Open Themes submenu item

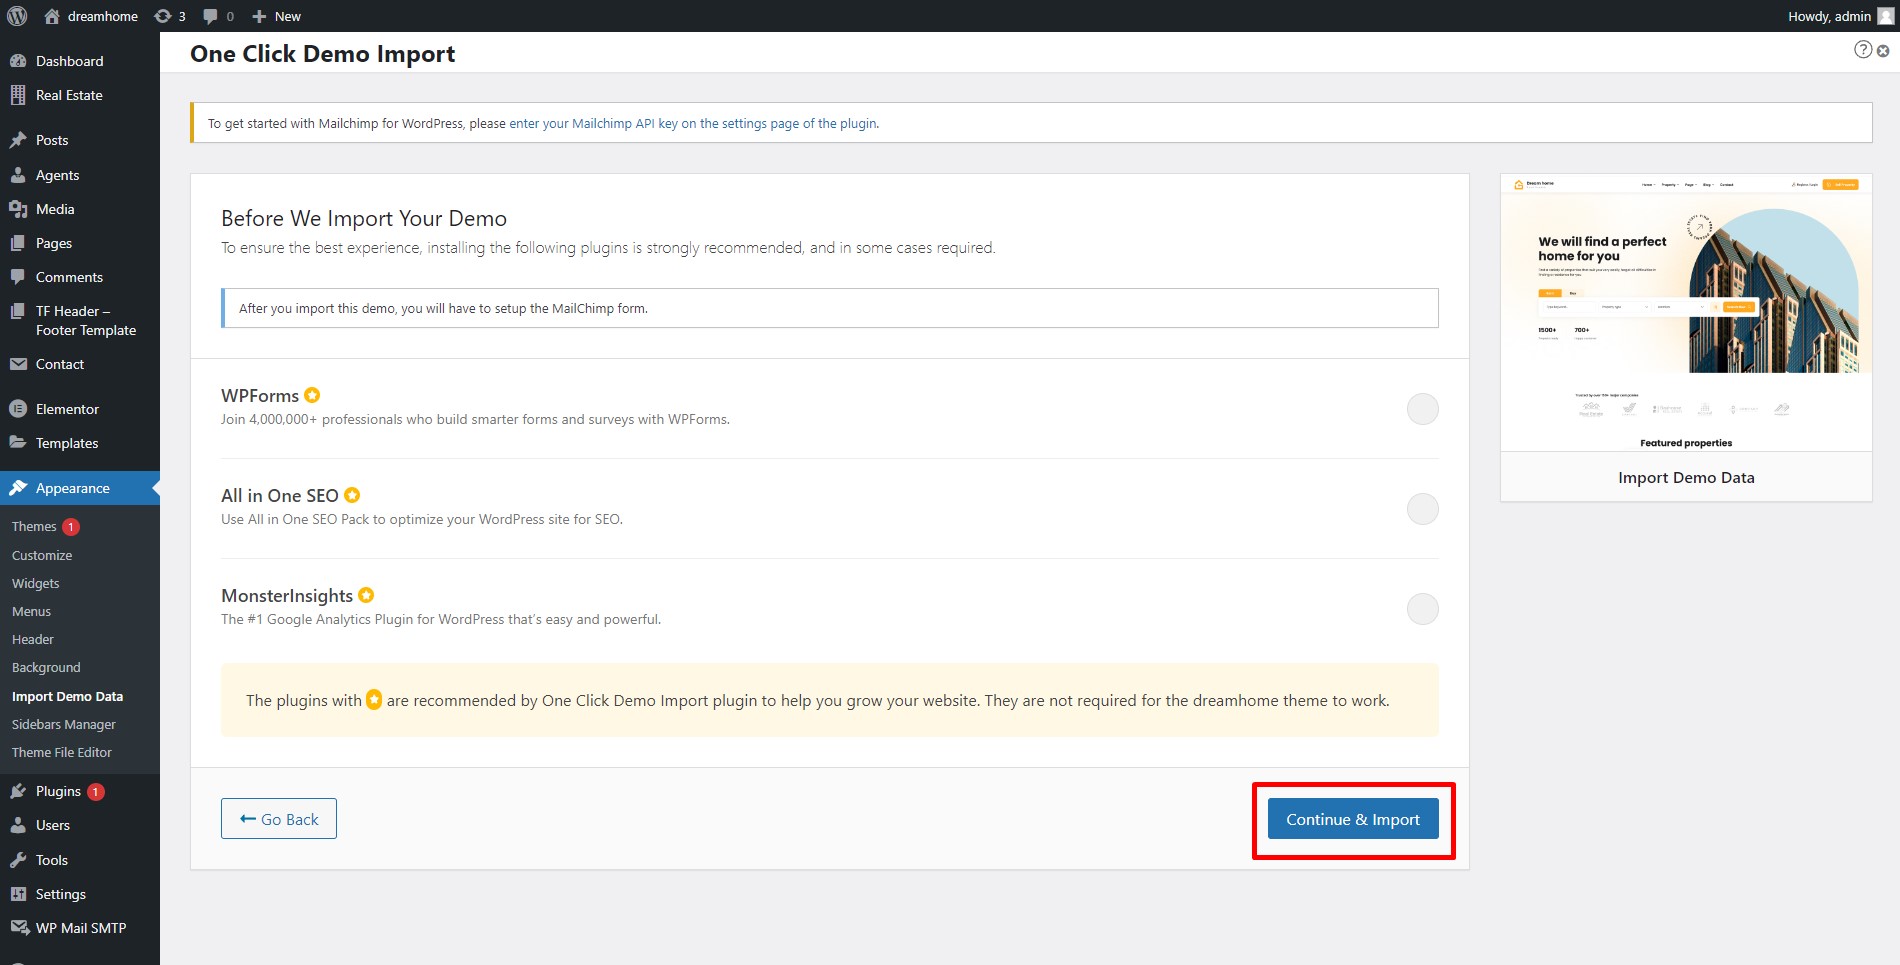(x=34, y=527)
